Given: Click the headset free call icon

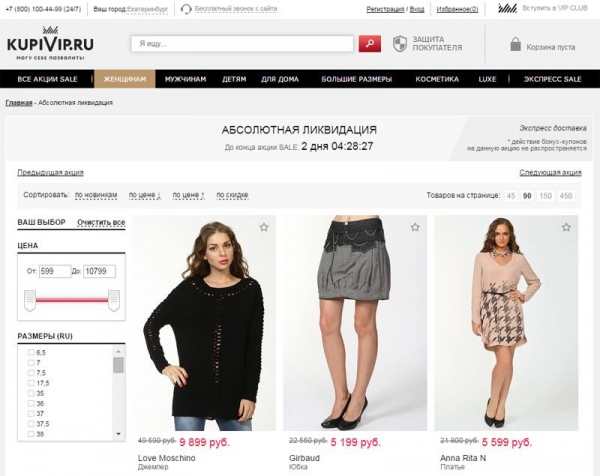Looking at the screenshot, I should 186,9.
